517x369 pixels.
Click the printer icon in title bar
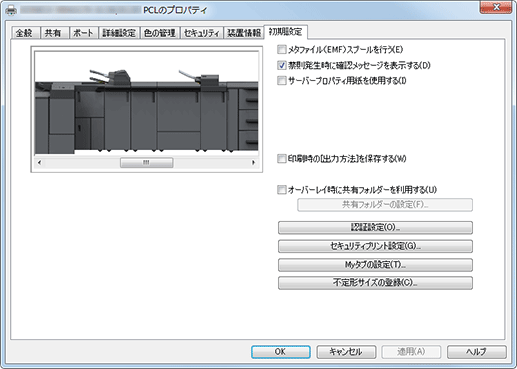pyautogui.click(x=11, y=10)
